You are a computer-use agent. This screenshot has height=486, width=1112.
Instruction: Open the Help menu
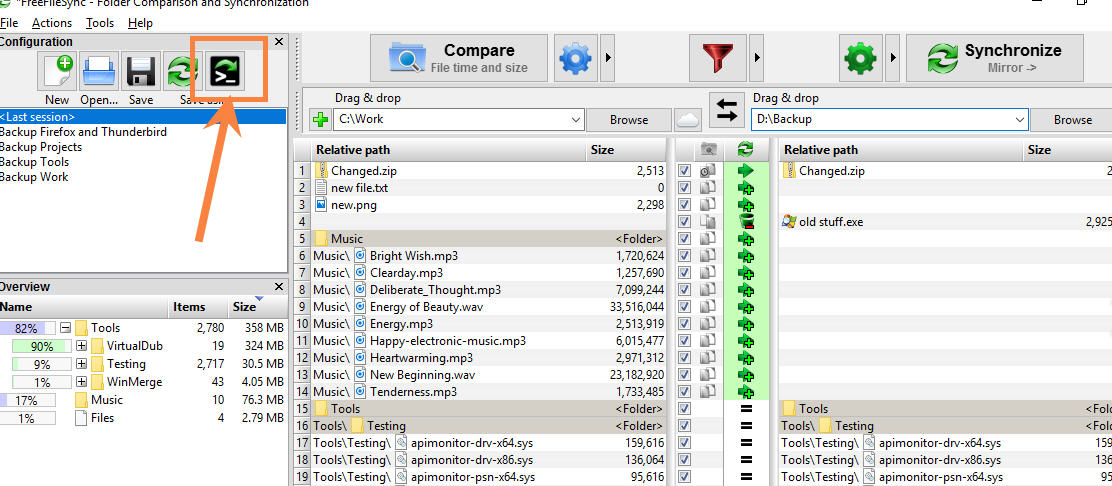click(x=140, y=23)
